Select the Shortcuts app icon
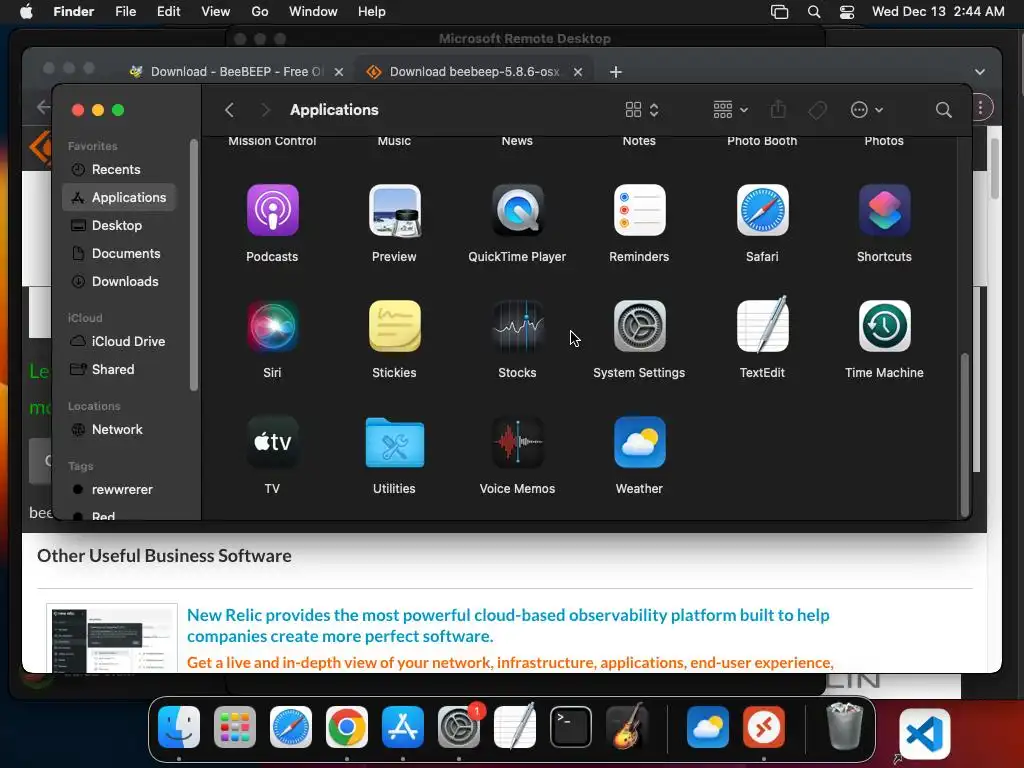1024x768 pixels. [x=884, y=210]
